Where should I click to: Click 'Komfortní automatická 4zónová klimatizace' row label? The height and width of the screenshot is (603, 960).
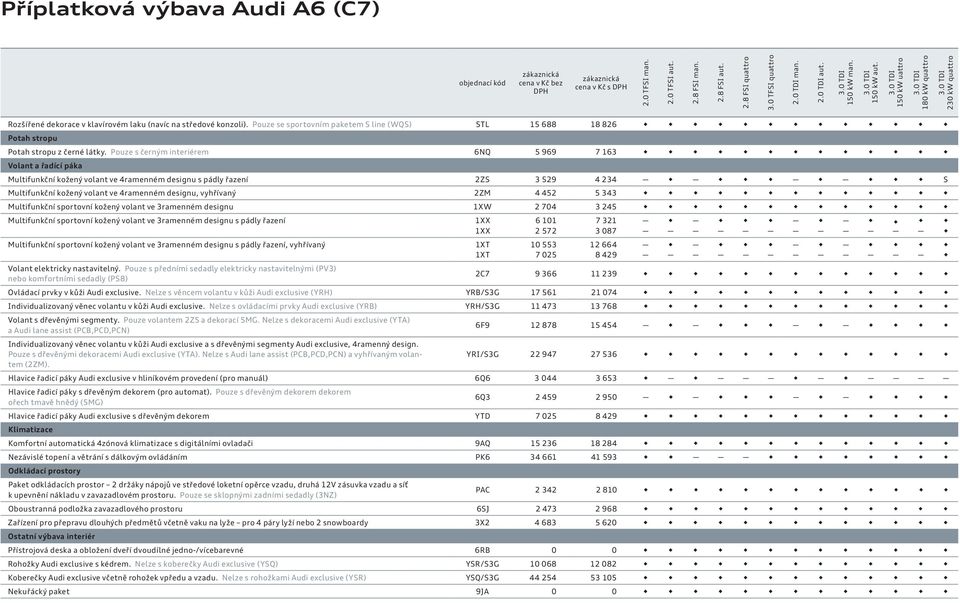(x=130, y=443)
